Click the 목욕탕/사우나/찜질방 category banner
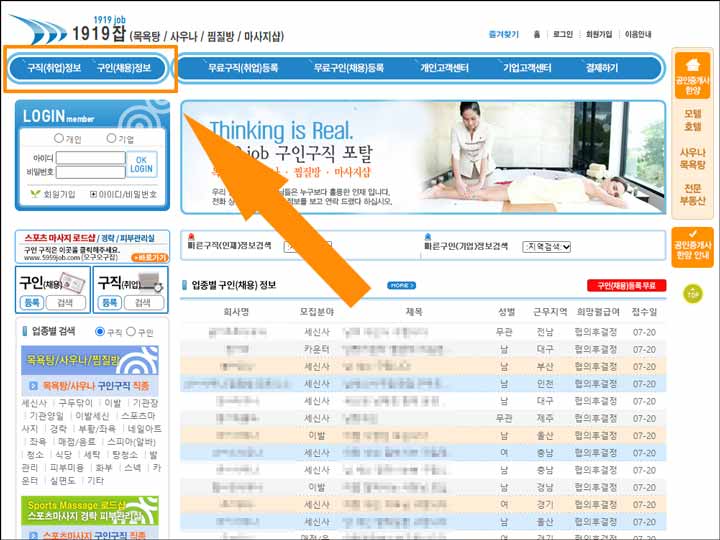This screenshot has height=540, width=720. (90, 360)
